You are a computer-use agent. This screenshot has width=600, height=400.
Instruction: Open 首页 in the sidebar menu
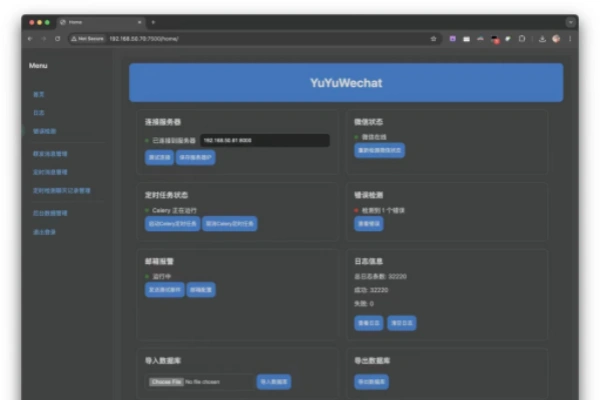pyautogui.click(x=38, y=94)
